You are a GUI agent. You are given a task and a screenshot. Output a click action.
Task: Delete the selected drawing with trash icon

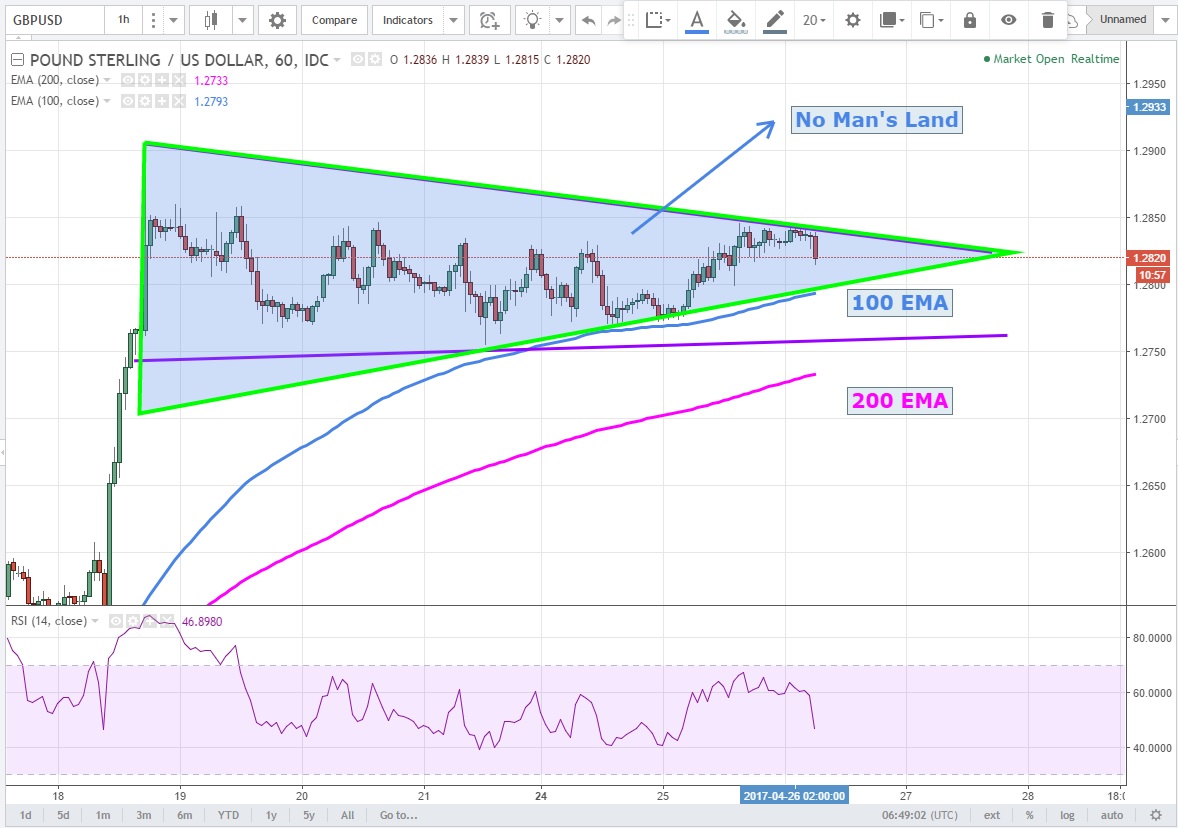coord(1047,20)
